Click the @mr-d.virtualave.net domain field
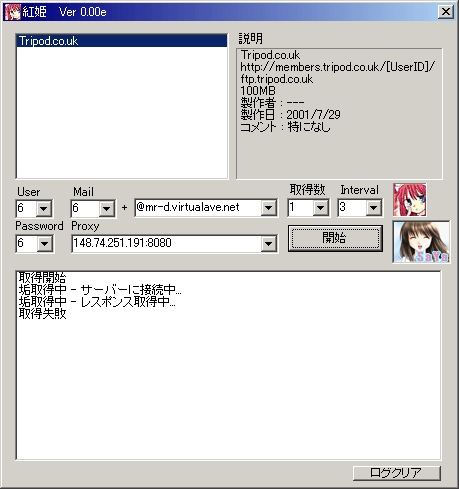The width and height of the screenshot is (459, 489). pyautogui.click(x=198, y=208)
